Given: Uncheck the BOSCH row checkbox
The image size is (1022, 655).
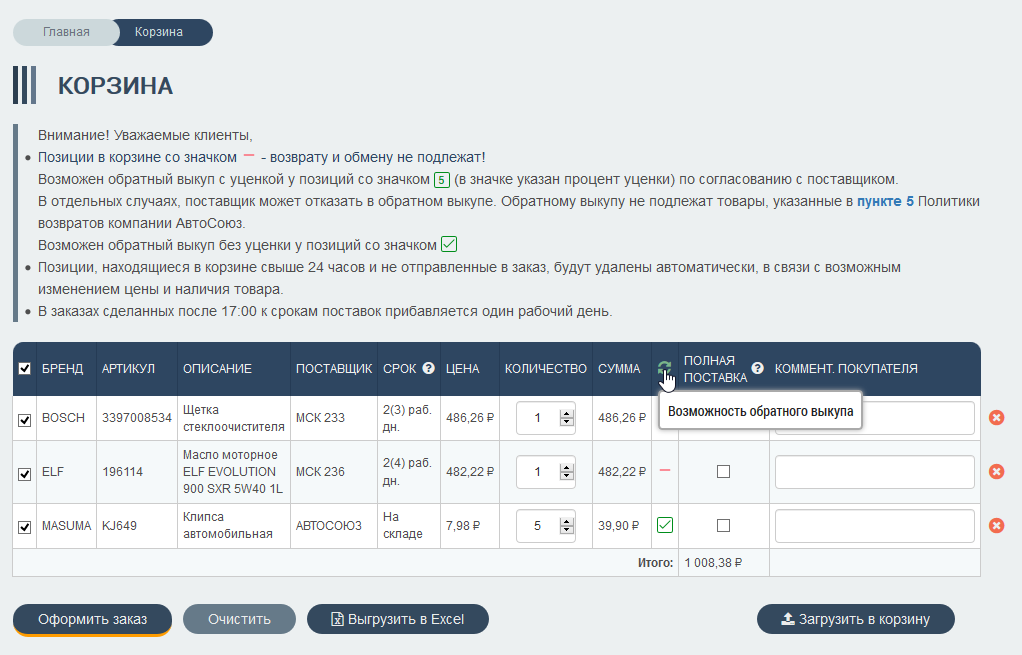Looking at the screenshot, I should pyautogui.click(x=25, y=420).
